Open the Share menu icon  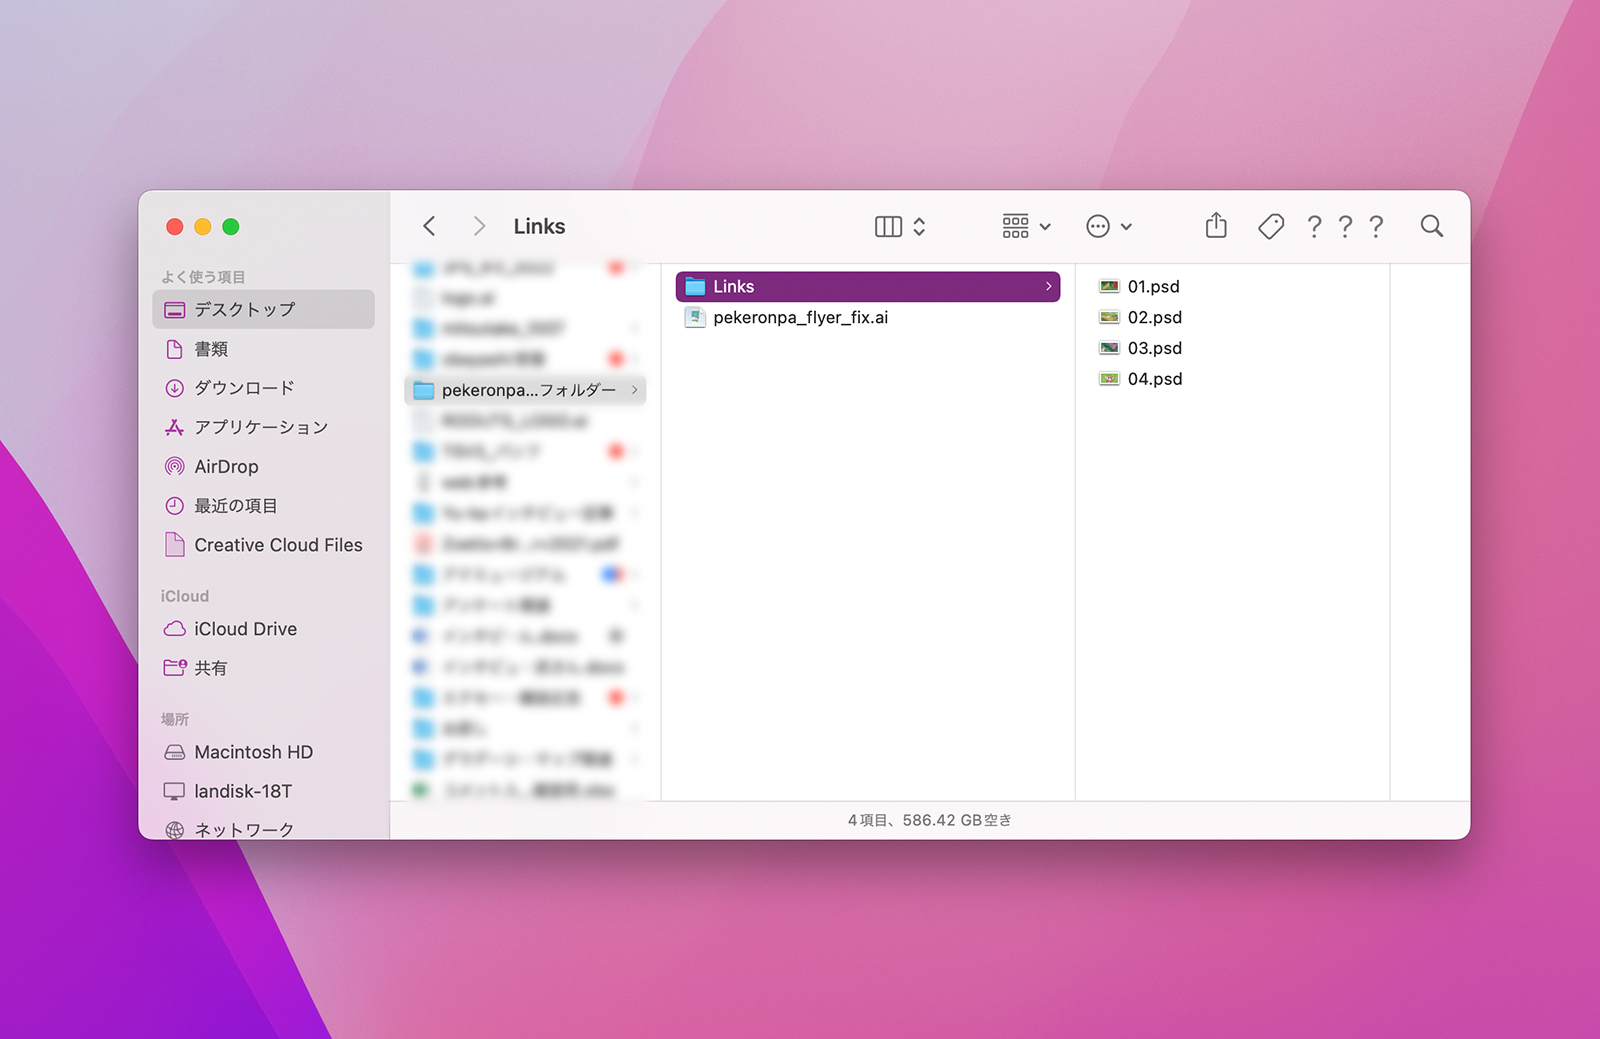coord(1215,226)
